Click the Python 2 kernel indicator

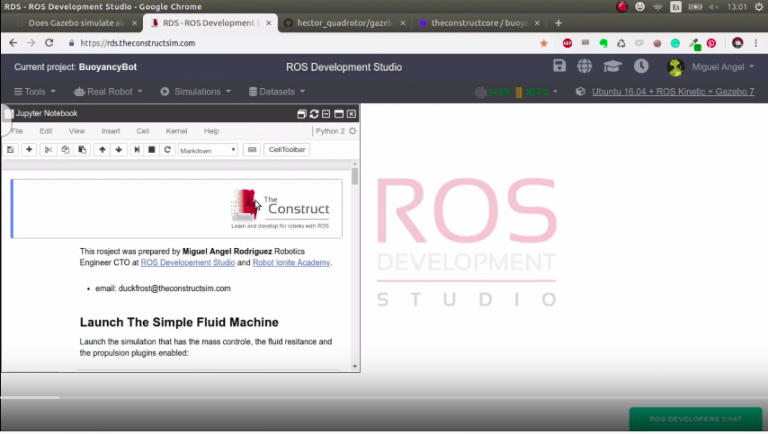tap(335, 131)
